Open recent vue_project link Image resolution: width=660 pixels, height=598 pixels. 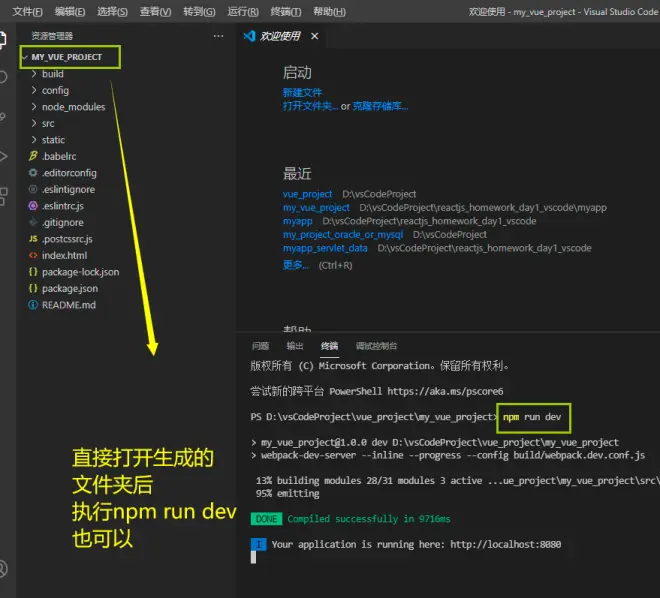307,194
